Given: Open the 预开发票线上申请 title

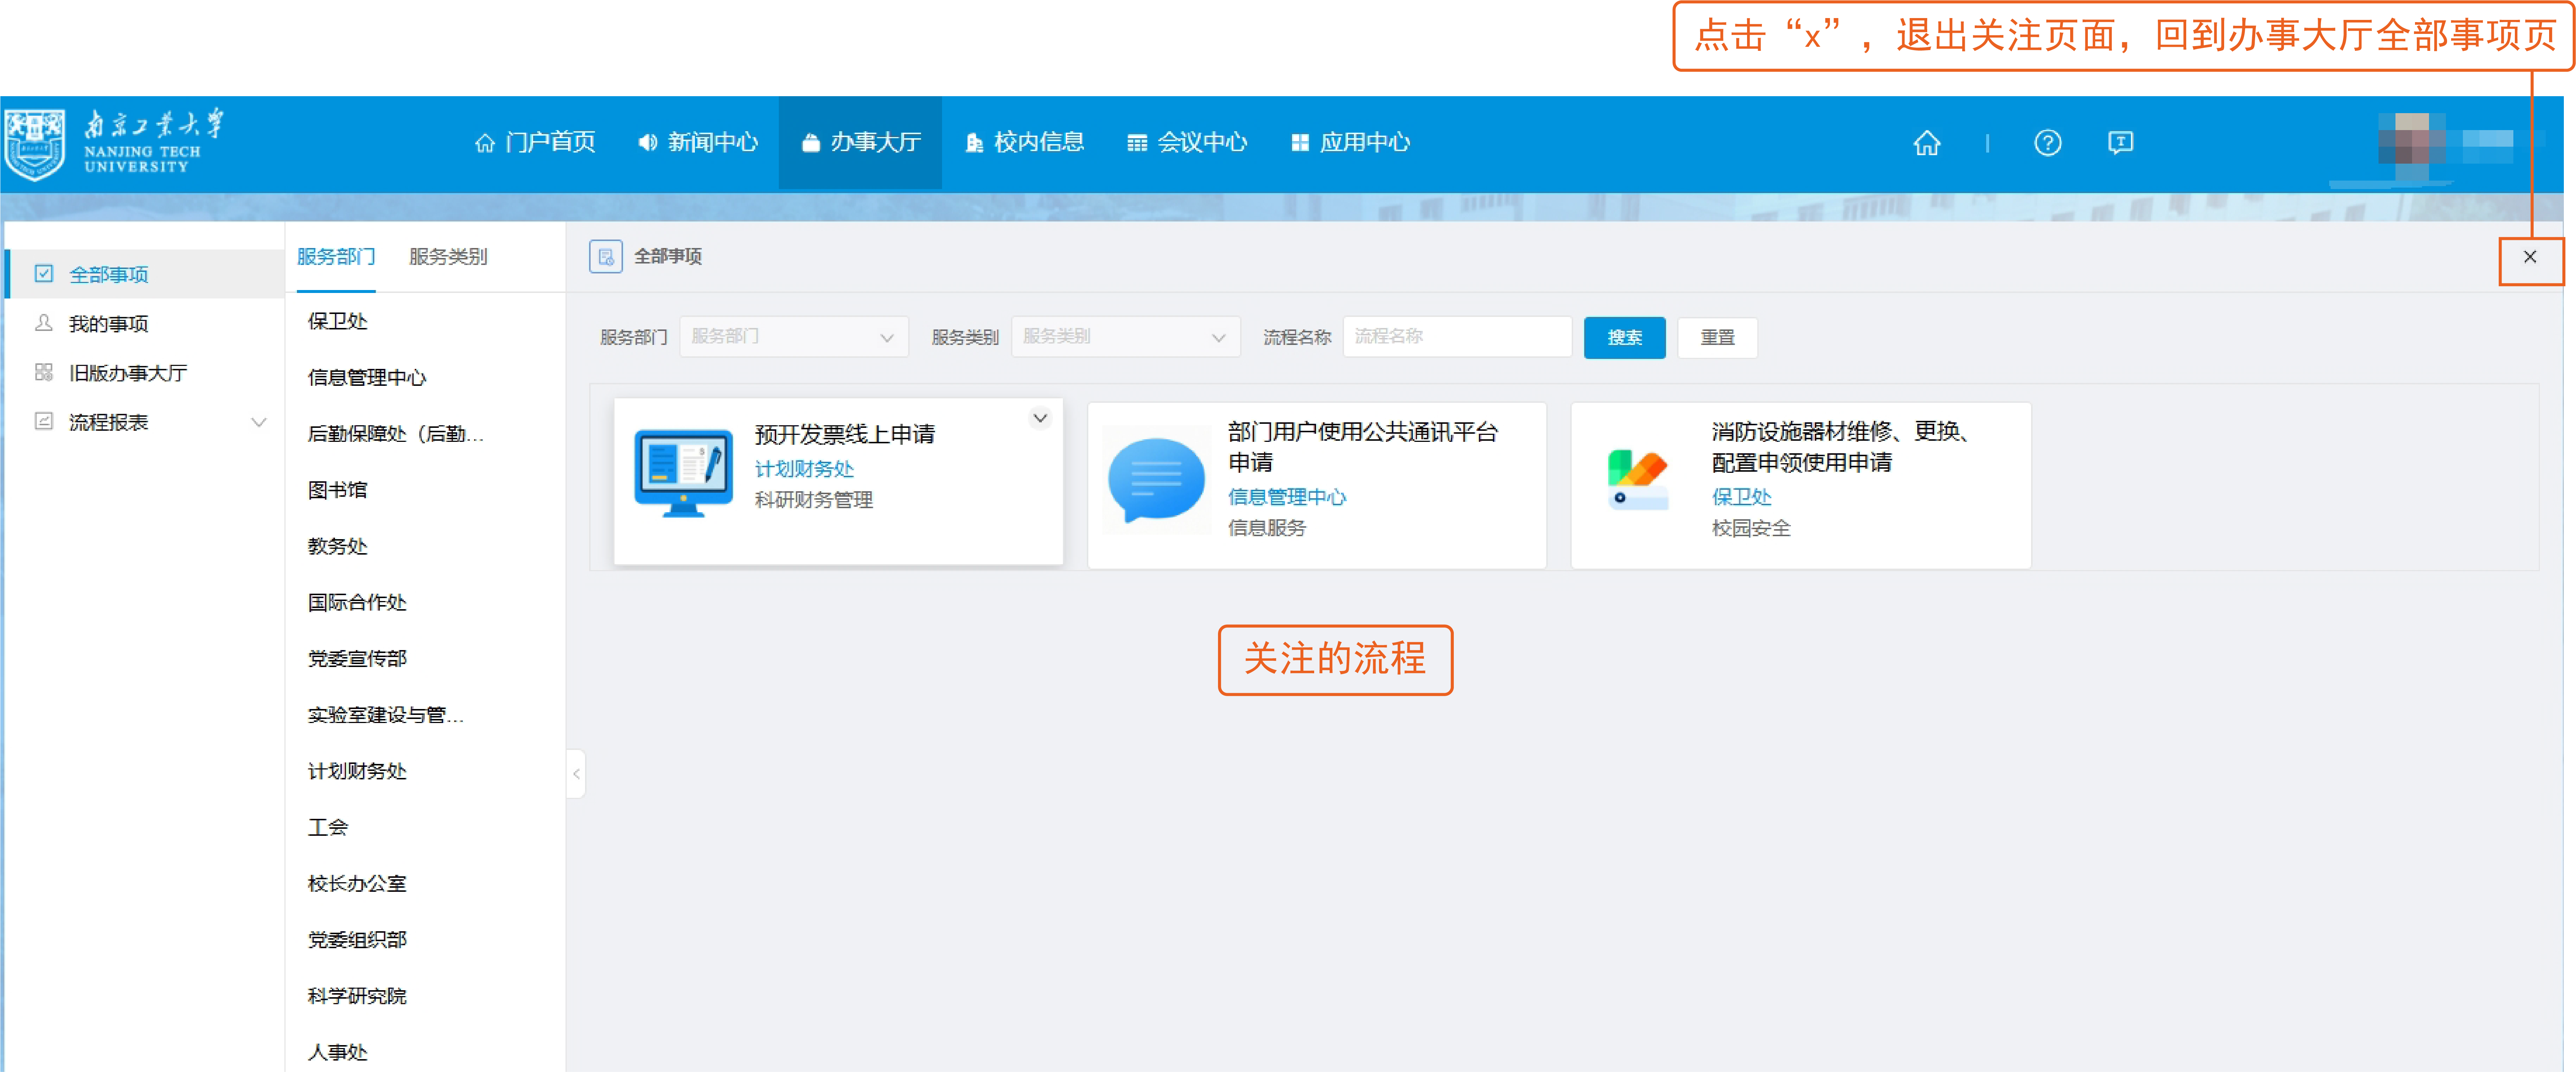Looking at the screenshot, I should tap(845, 434).
